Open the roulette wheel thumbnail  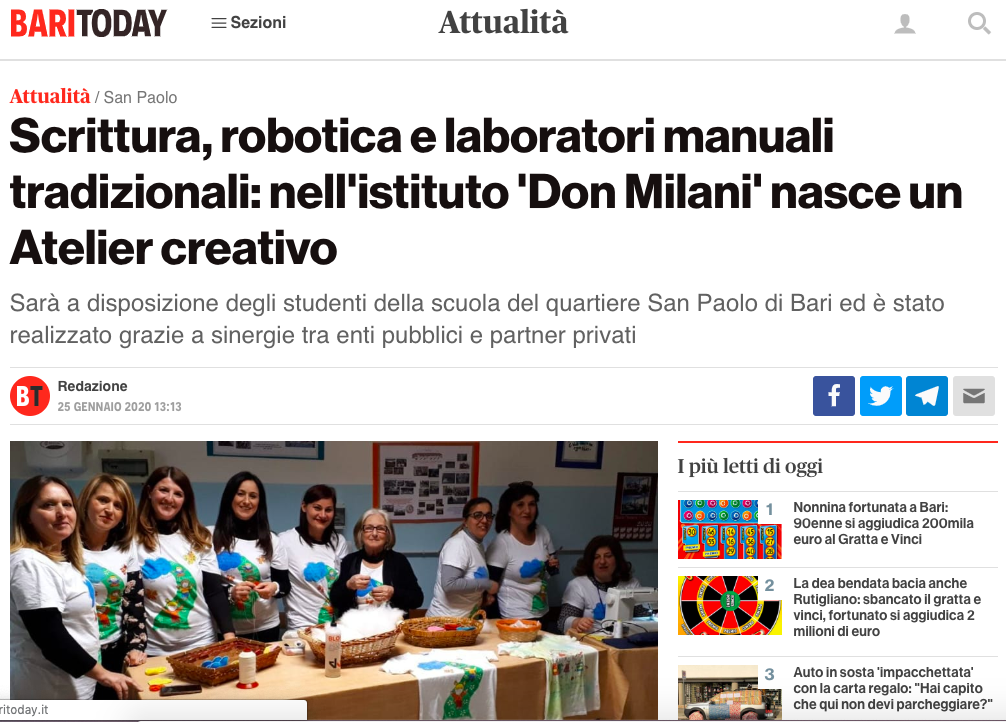pos(730,605)
